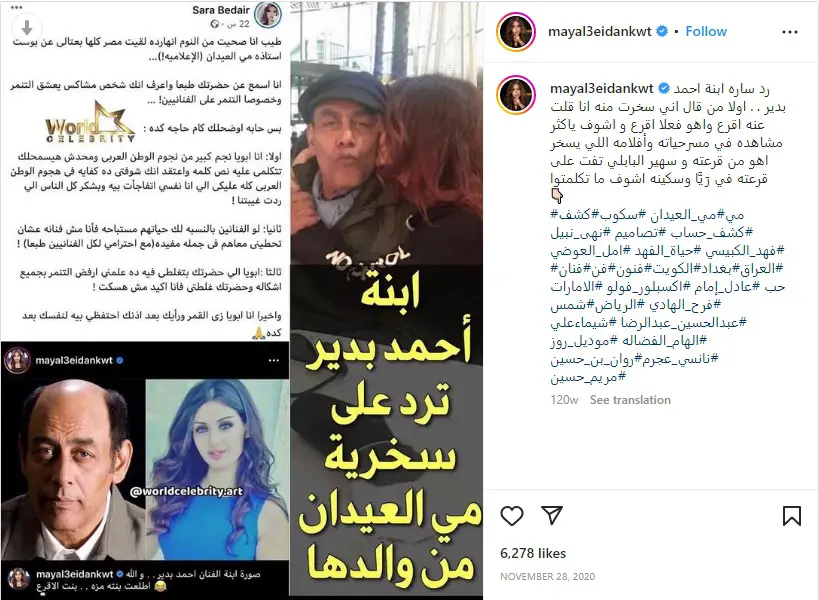819x600 pixels.
Task: Open more options three-dot menu in header
Action: 790,32
